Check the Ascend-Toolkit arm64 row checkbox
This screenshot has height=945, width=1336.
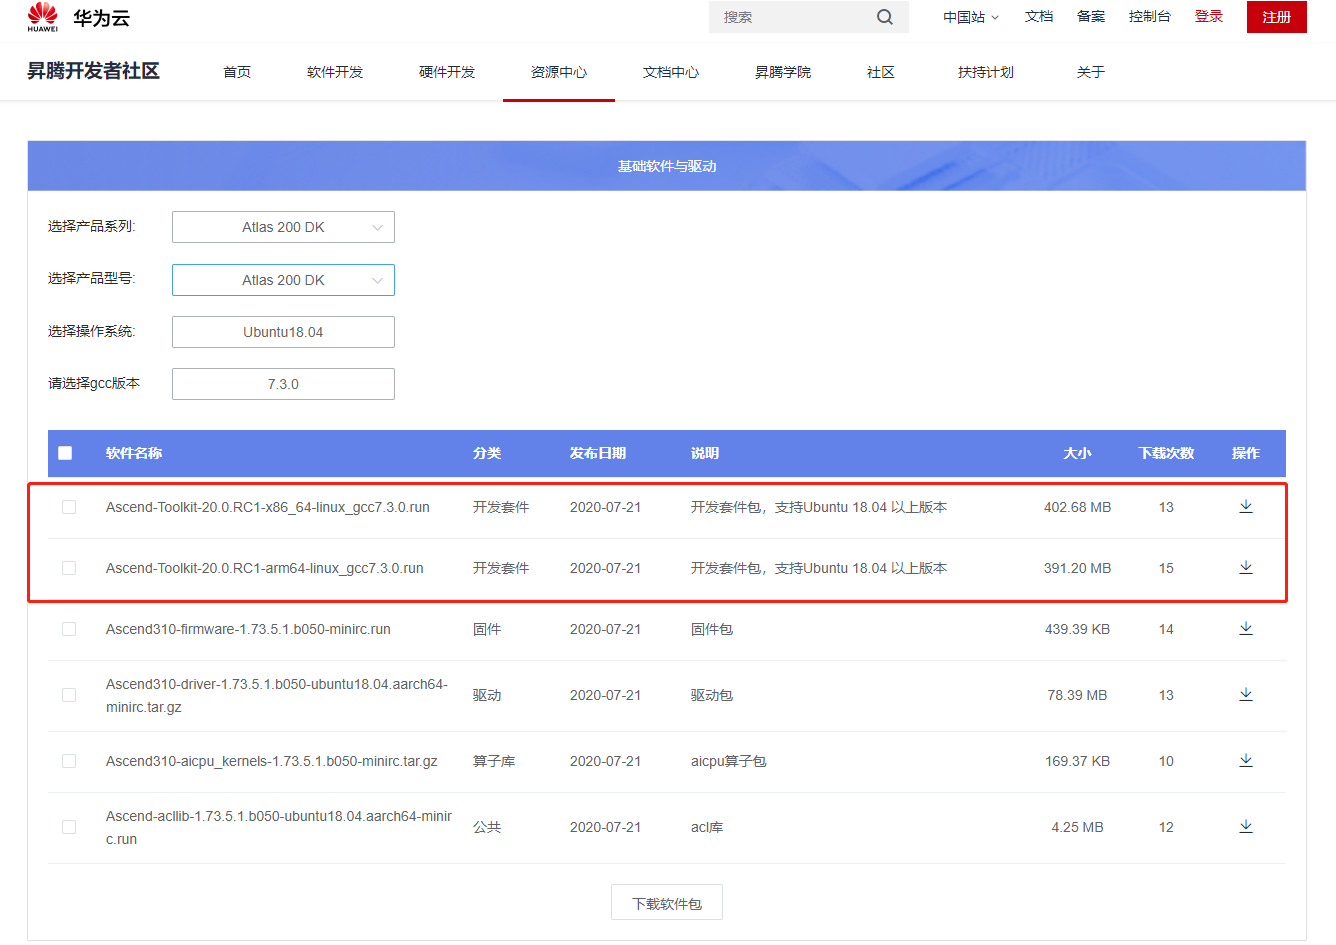click(69, 568)
